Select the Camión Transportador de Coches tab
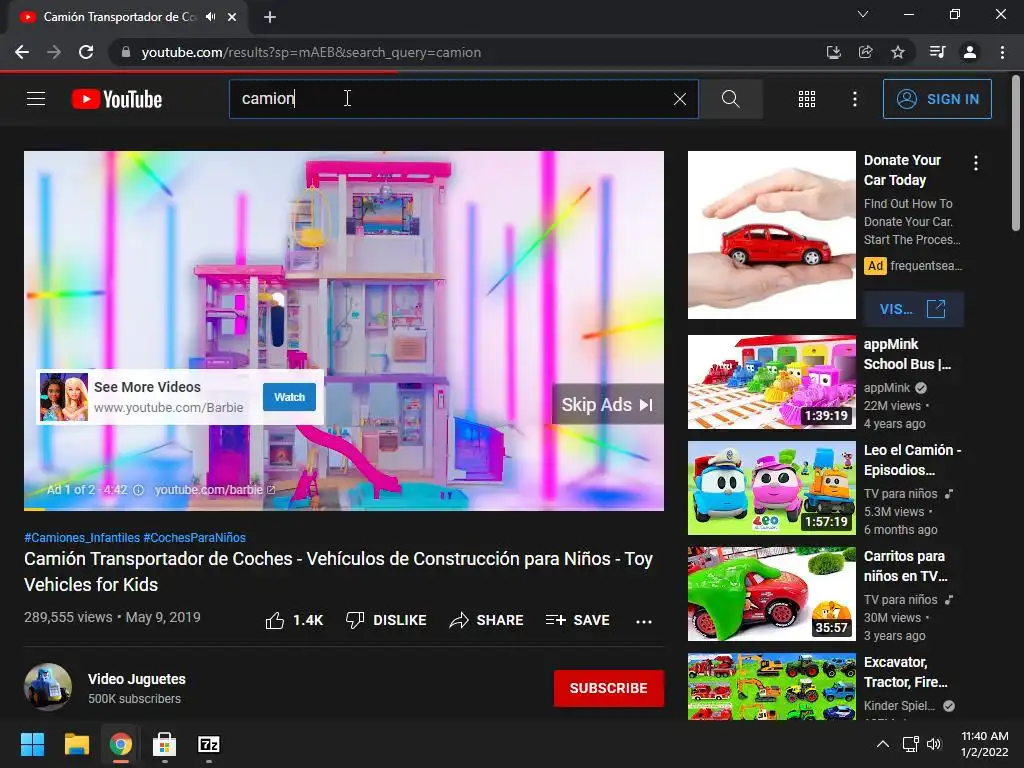 [127, 17]
